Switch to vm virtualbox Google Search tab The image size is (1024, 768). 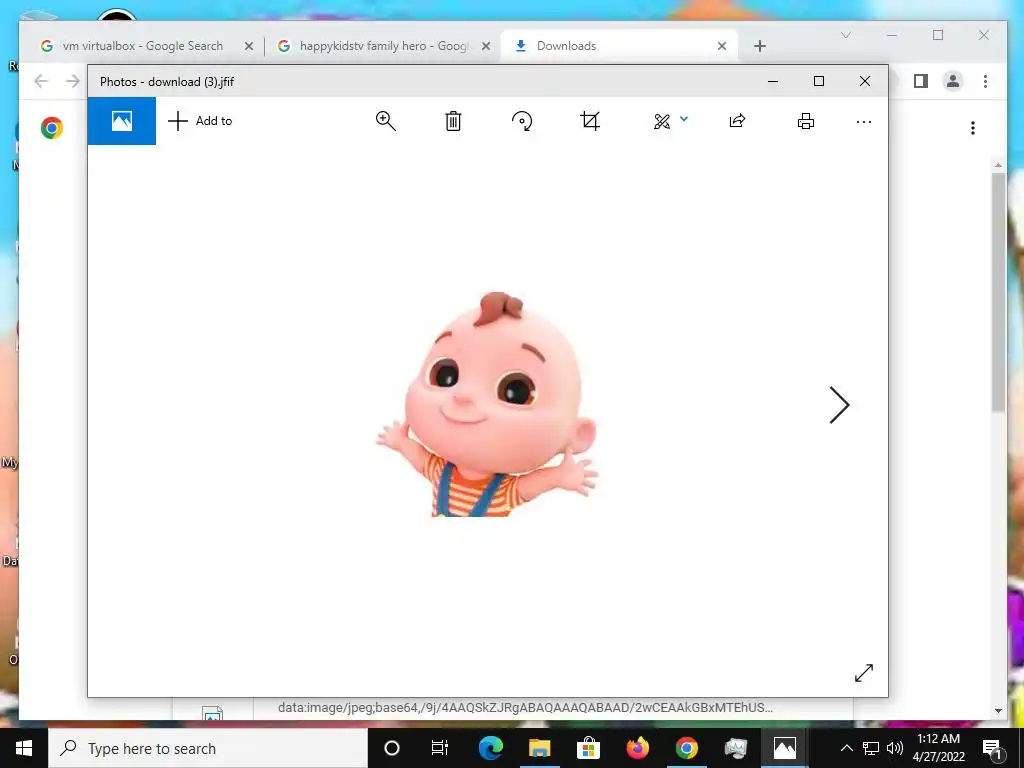click(x=142, y=46)
